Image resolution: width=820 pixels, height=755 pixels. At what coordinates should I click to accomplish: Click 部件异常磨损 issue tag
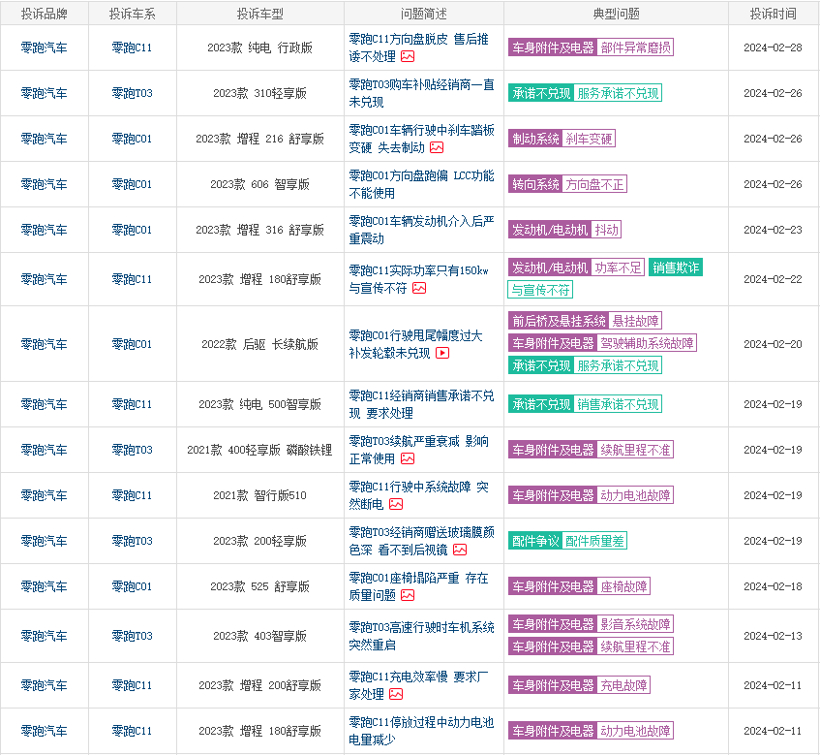[635, 48]
